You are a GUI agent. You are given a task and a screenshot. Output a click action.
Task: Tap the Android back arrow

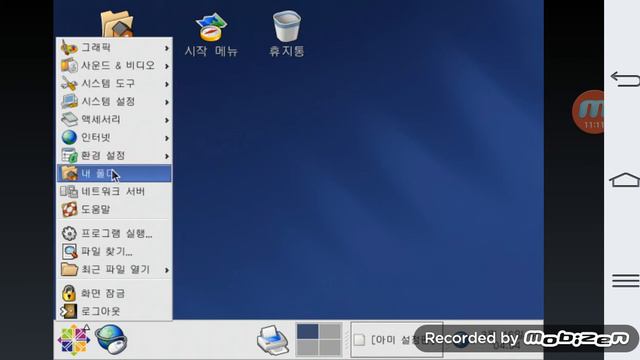[624, 78]
